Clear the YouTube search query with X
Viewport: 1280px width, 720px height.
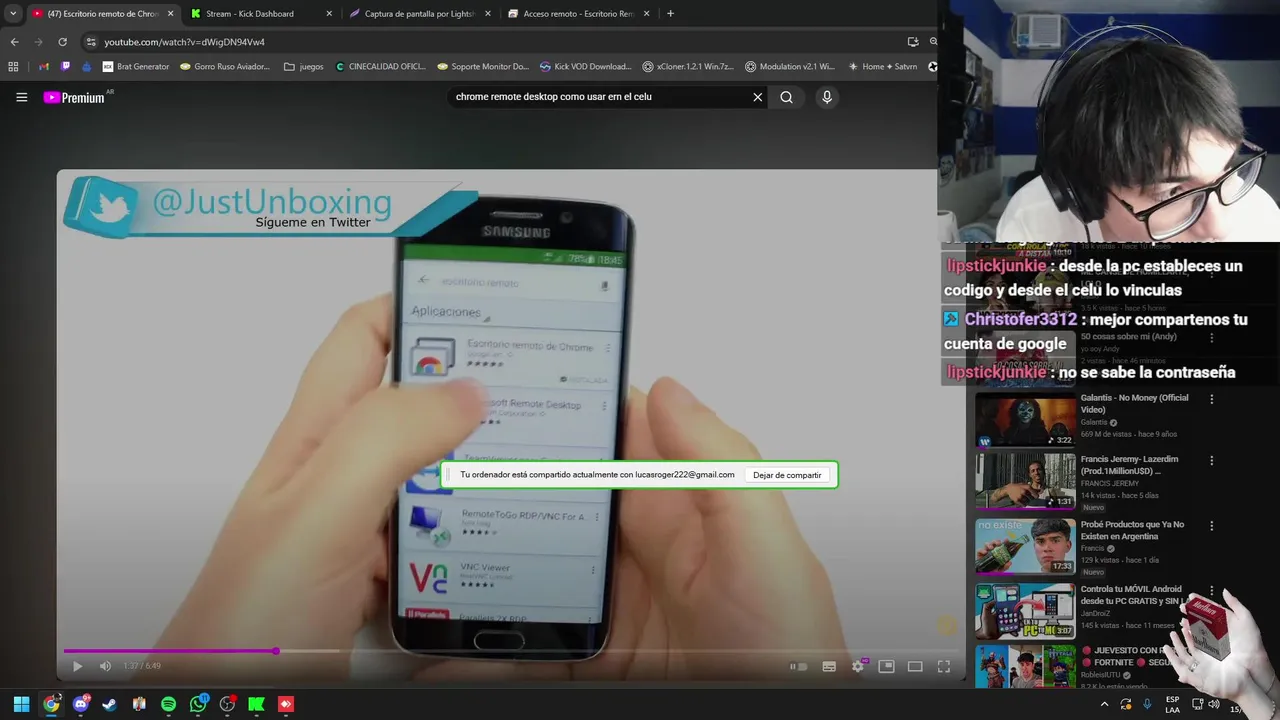[x=757, y=97]
